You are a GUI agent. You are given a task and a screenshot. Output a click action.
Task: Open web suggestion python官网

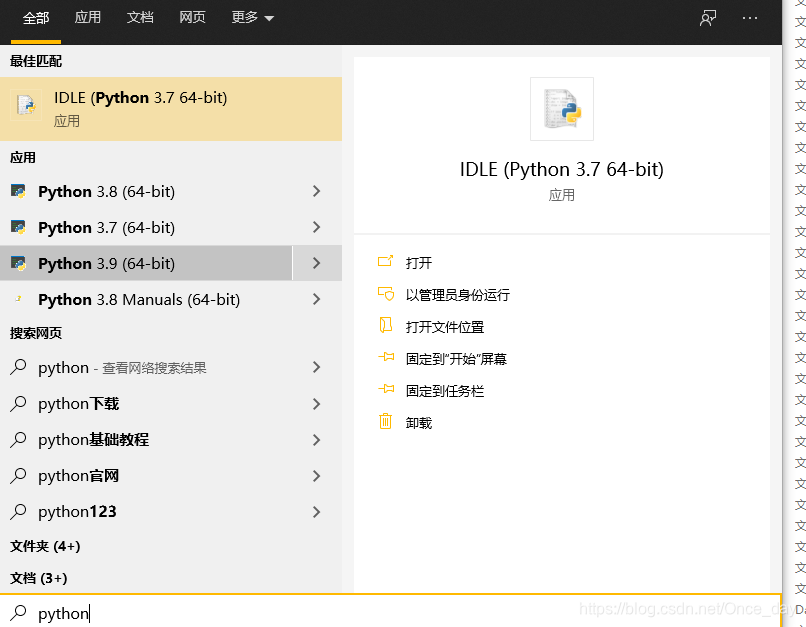point(146,476)
